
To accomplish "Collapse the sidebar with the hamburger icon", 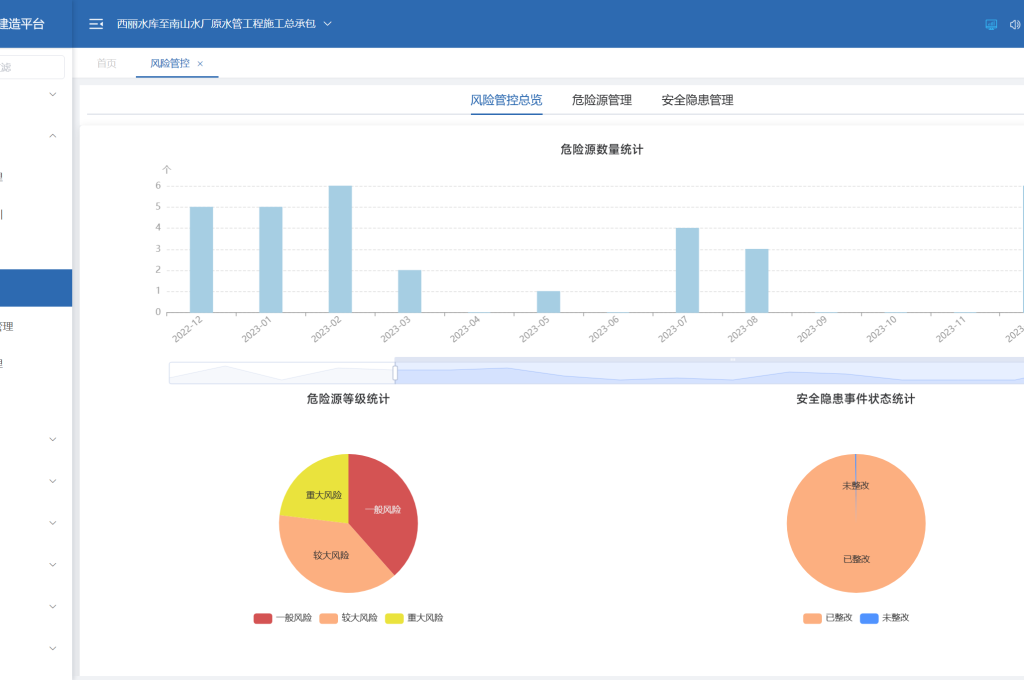I will click(x=96, y=24).
